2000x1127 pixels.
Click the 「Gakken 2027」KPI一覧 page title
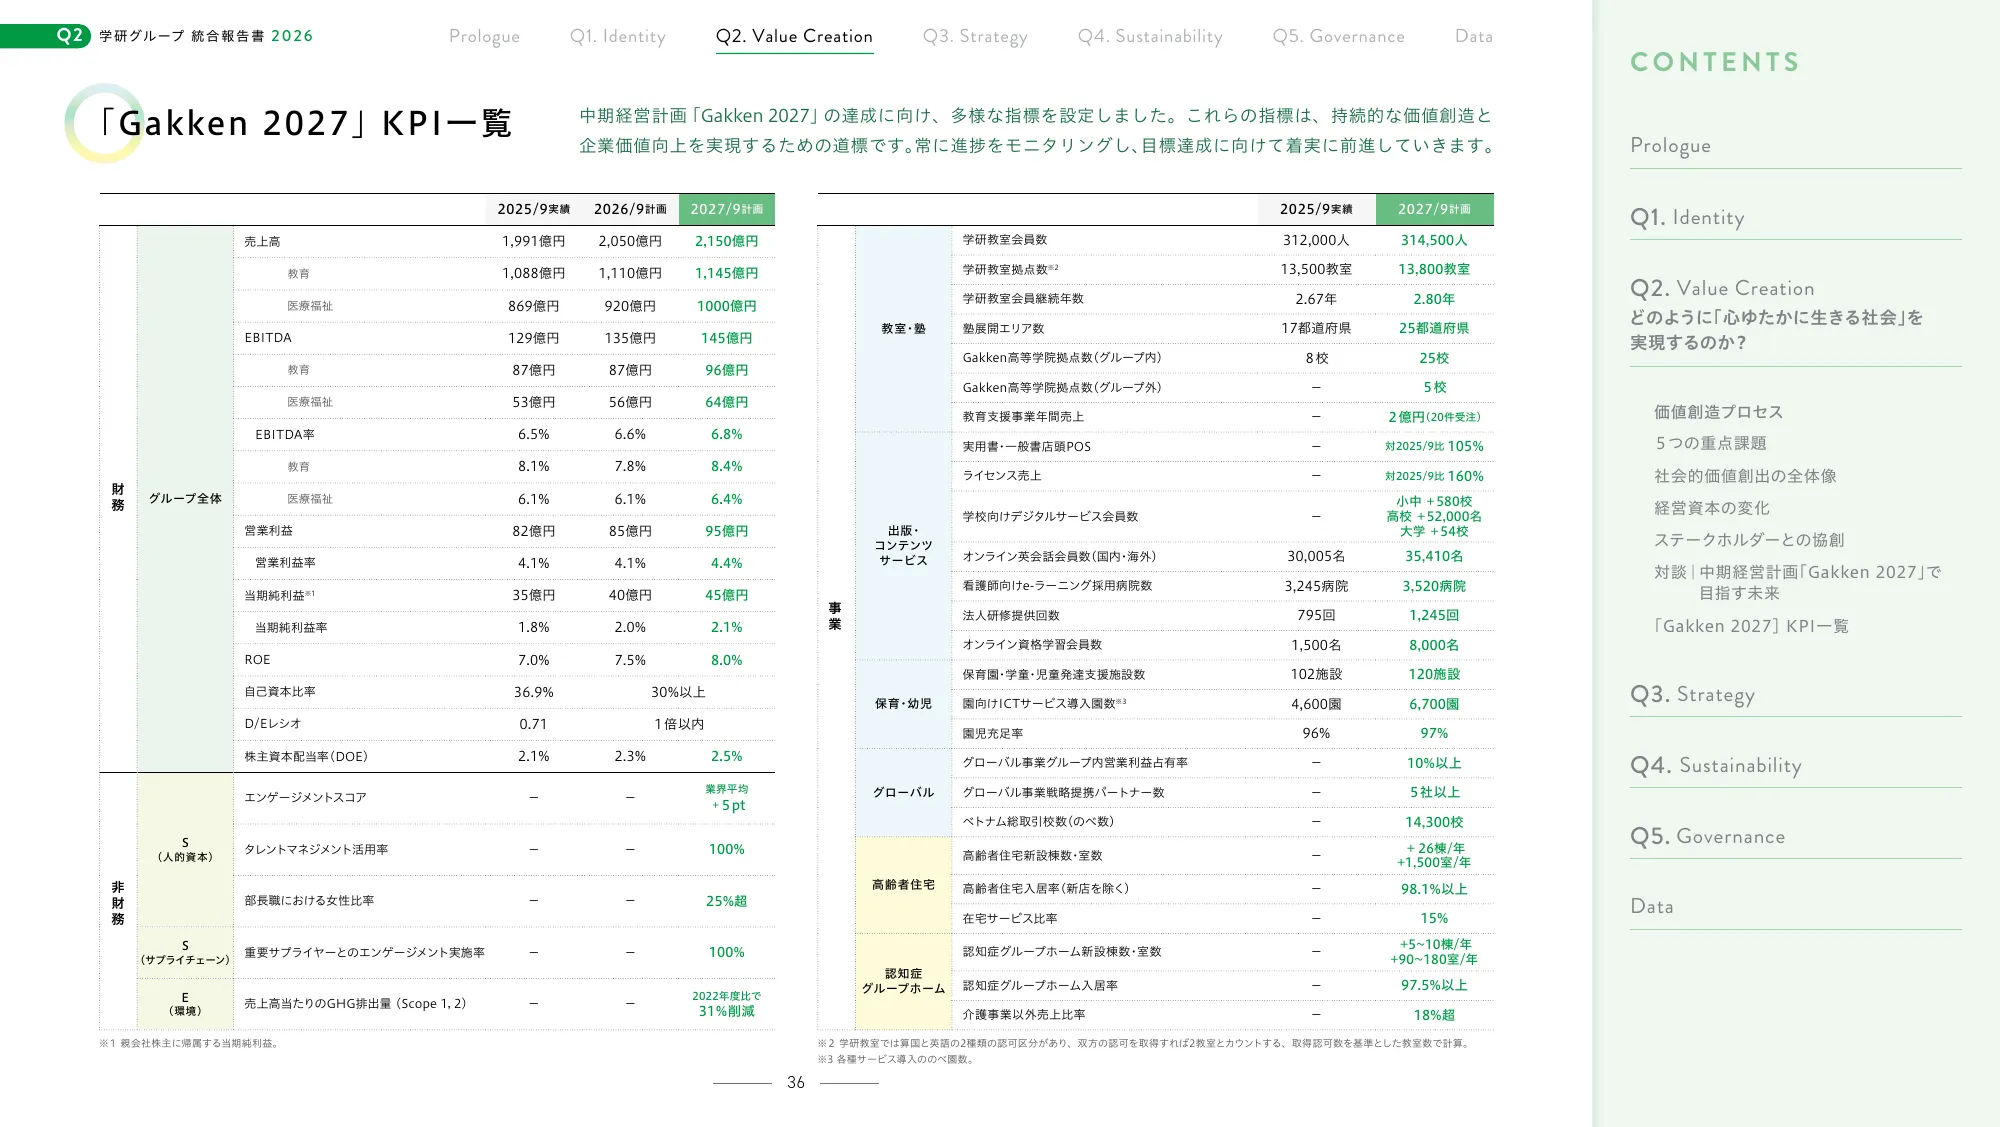304,123
